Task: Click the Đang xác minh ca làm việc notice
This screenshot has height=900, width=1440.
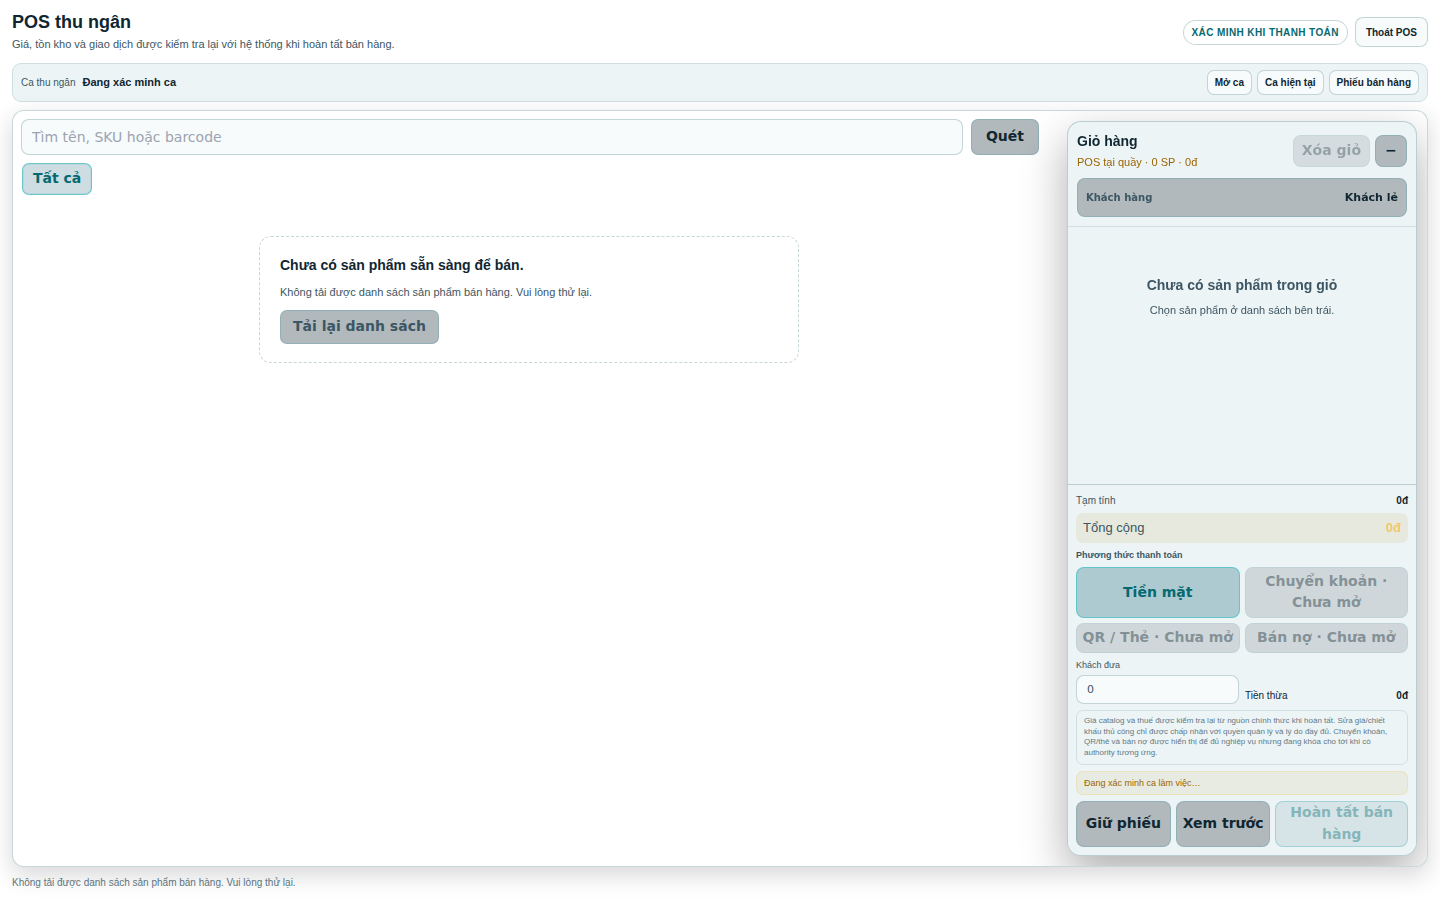Action: [1242, 783]
